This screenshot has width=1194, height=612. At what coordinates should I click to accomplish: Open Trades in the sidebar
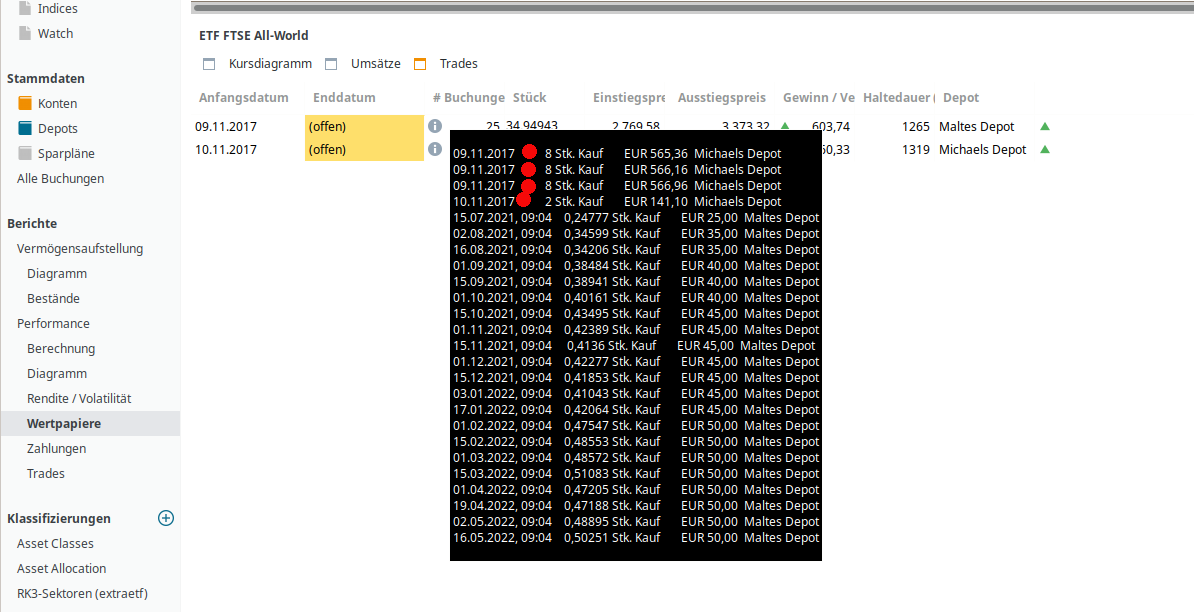coord(46,473)
